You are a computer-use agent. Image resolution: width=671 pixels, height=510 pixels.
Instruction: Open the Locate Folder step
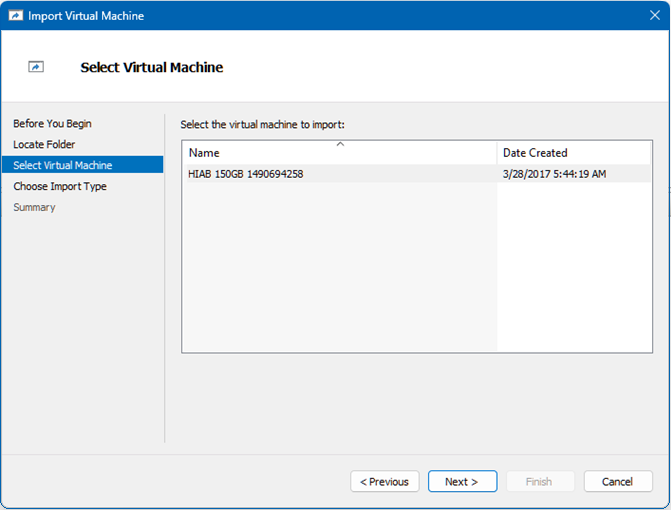[44, 145]
